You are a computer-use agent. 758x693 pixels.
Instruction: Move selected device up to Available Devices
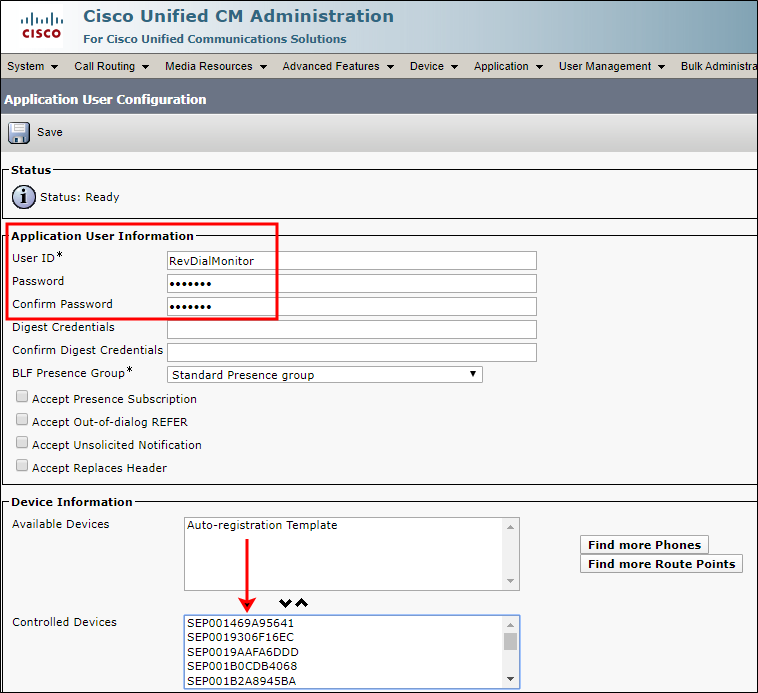click(302, 603)
